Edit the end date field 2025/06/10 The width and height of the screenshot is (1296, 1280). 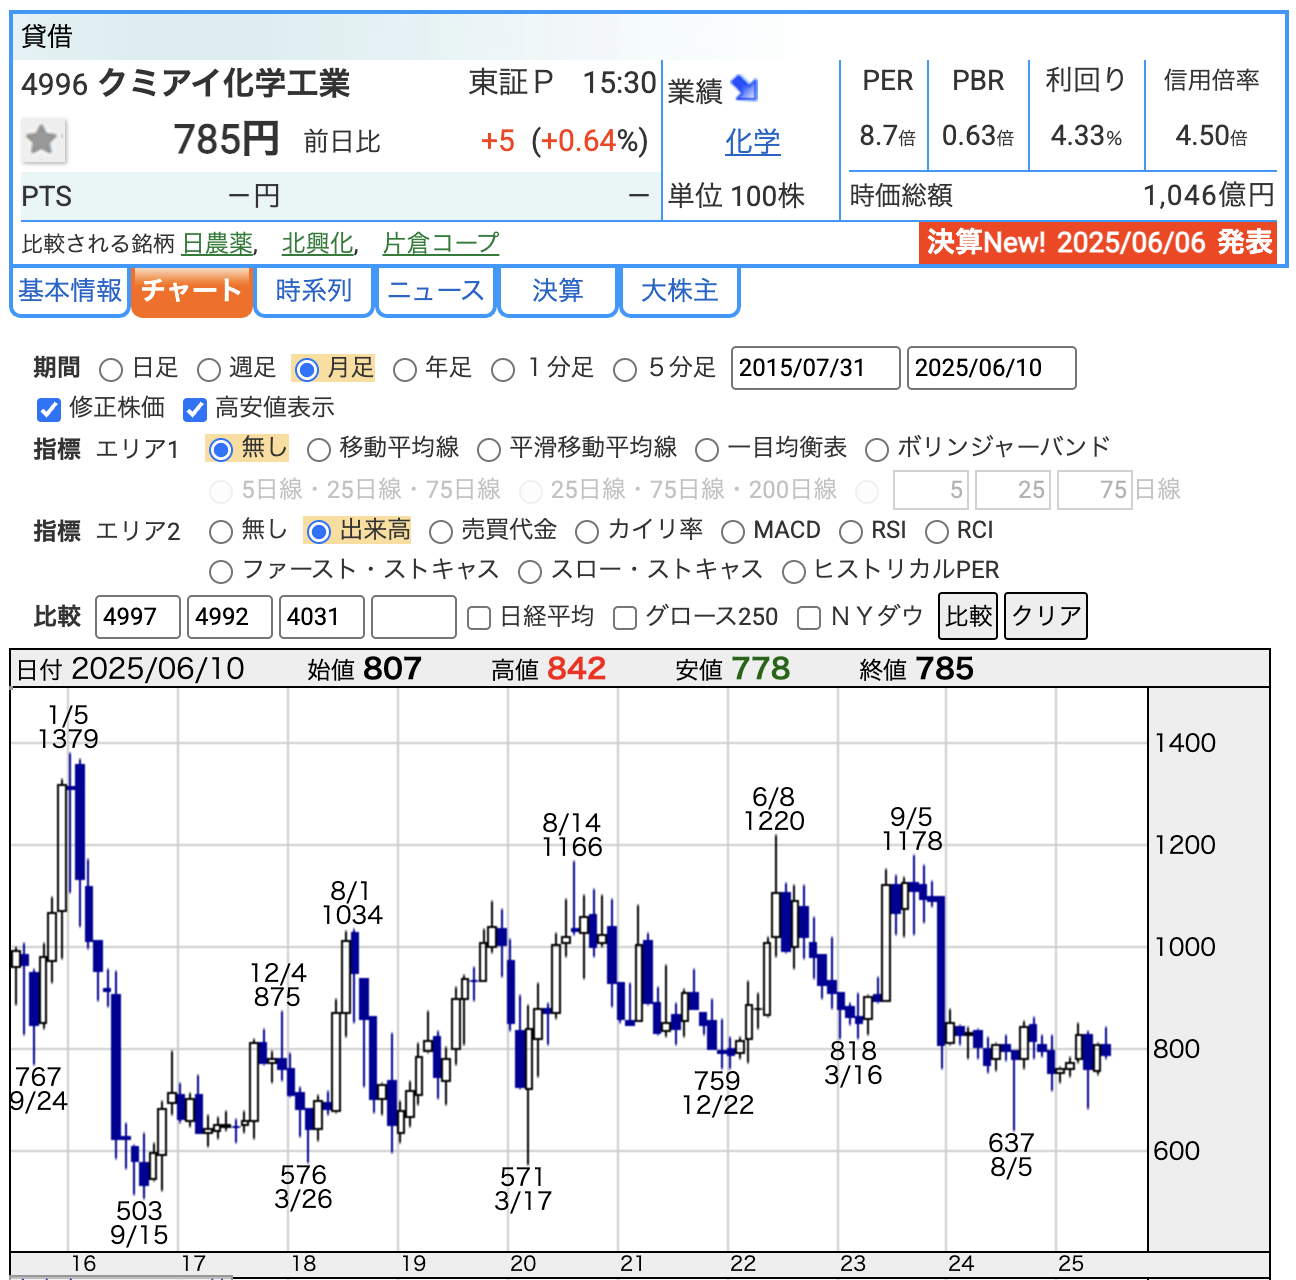(x=992, y=368)
